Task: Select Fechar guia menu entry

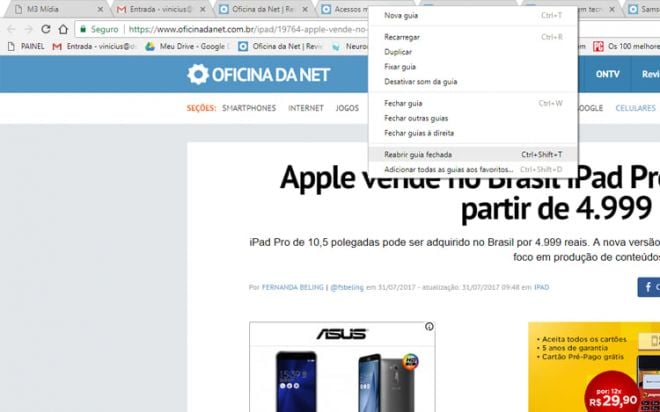Action: 473,103
